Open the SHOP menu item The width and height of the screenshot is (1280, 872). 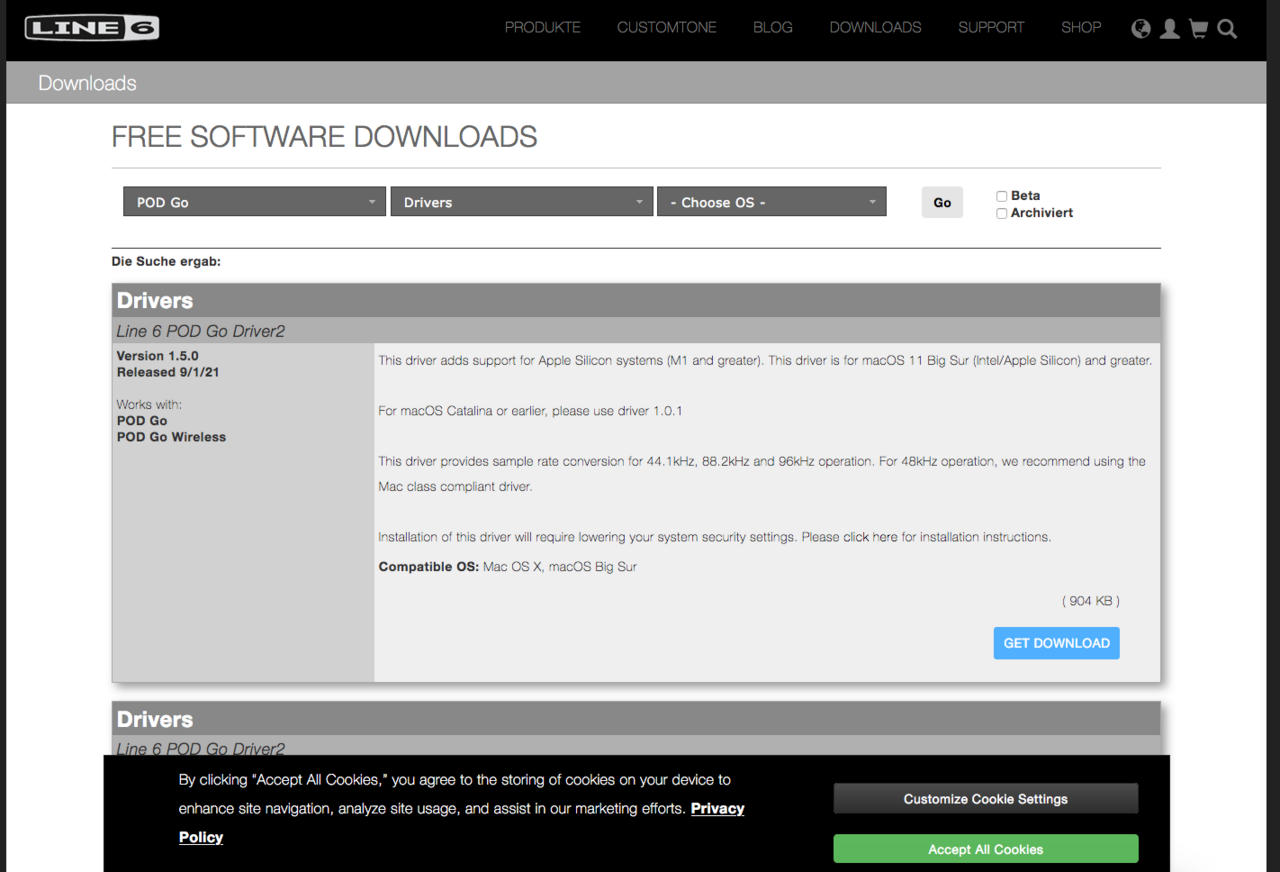tap(1081, 27)
